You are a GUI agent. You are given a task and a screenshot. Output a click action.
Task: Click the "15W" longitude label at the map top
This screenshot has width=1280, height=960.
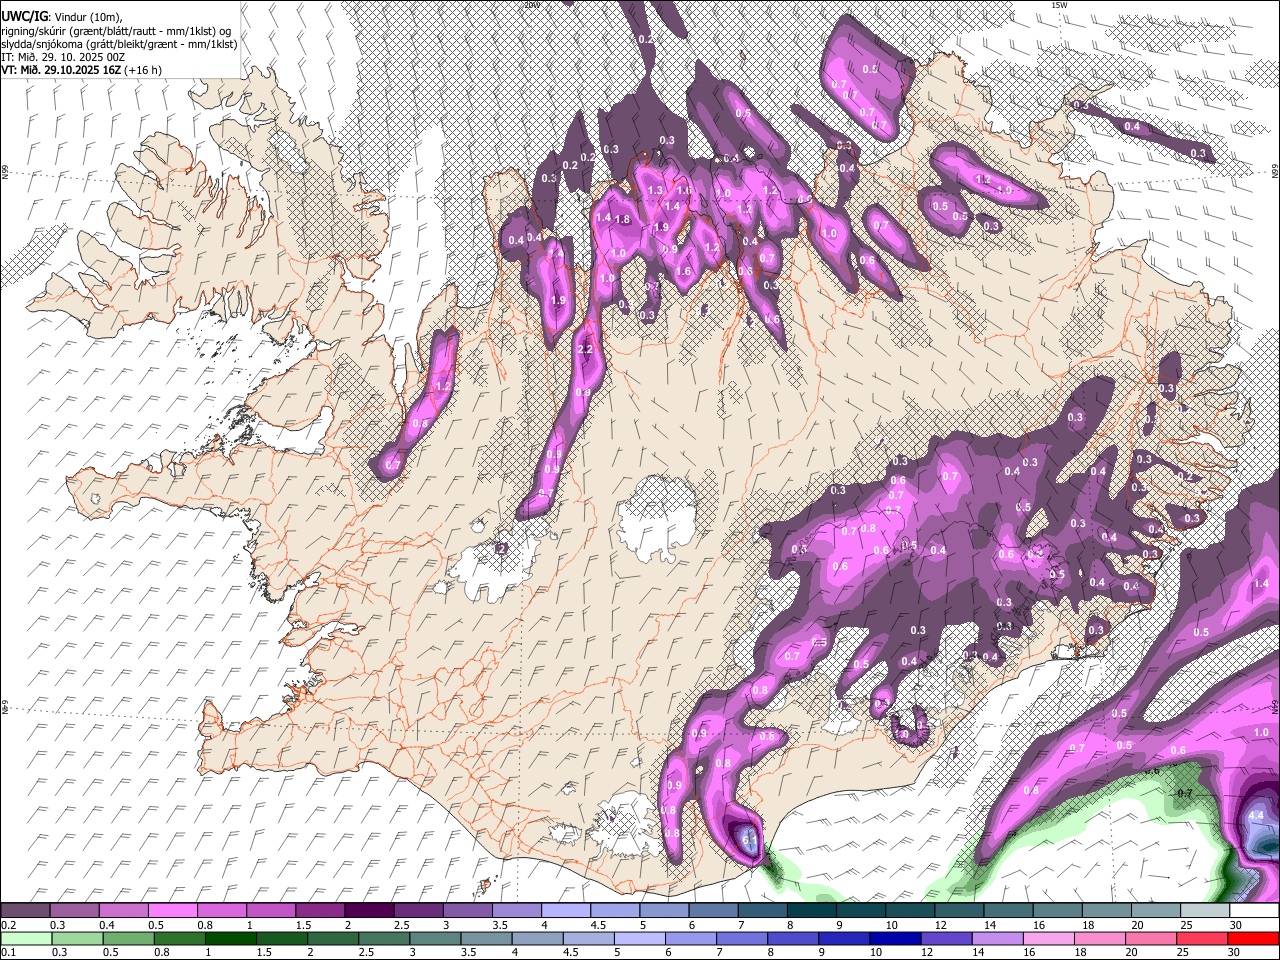(1059, 4)
